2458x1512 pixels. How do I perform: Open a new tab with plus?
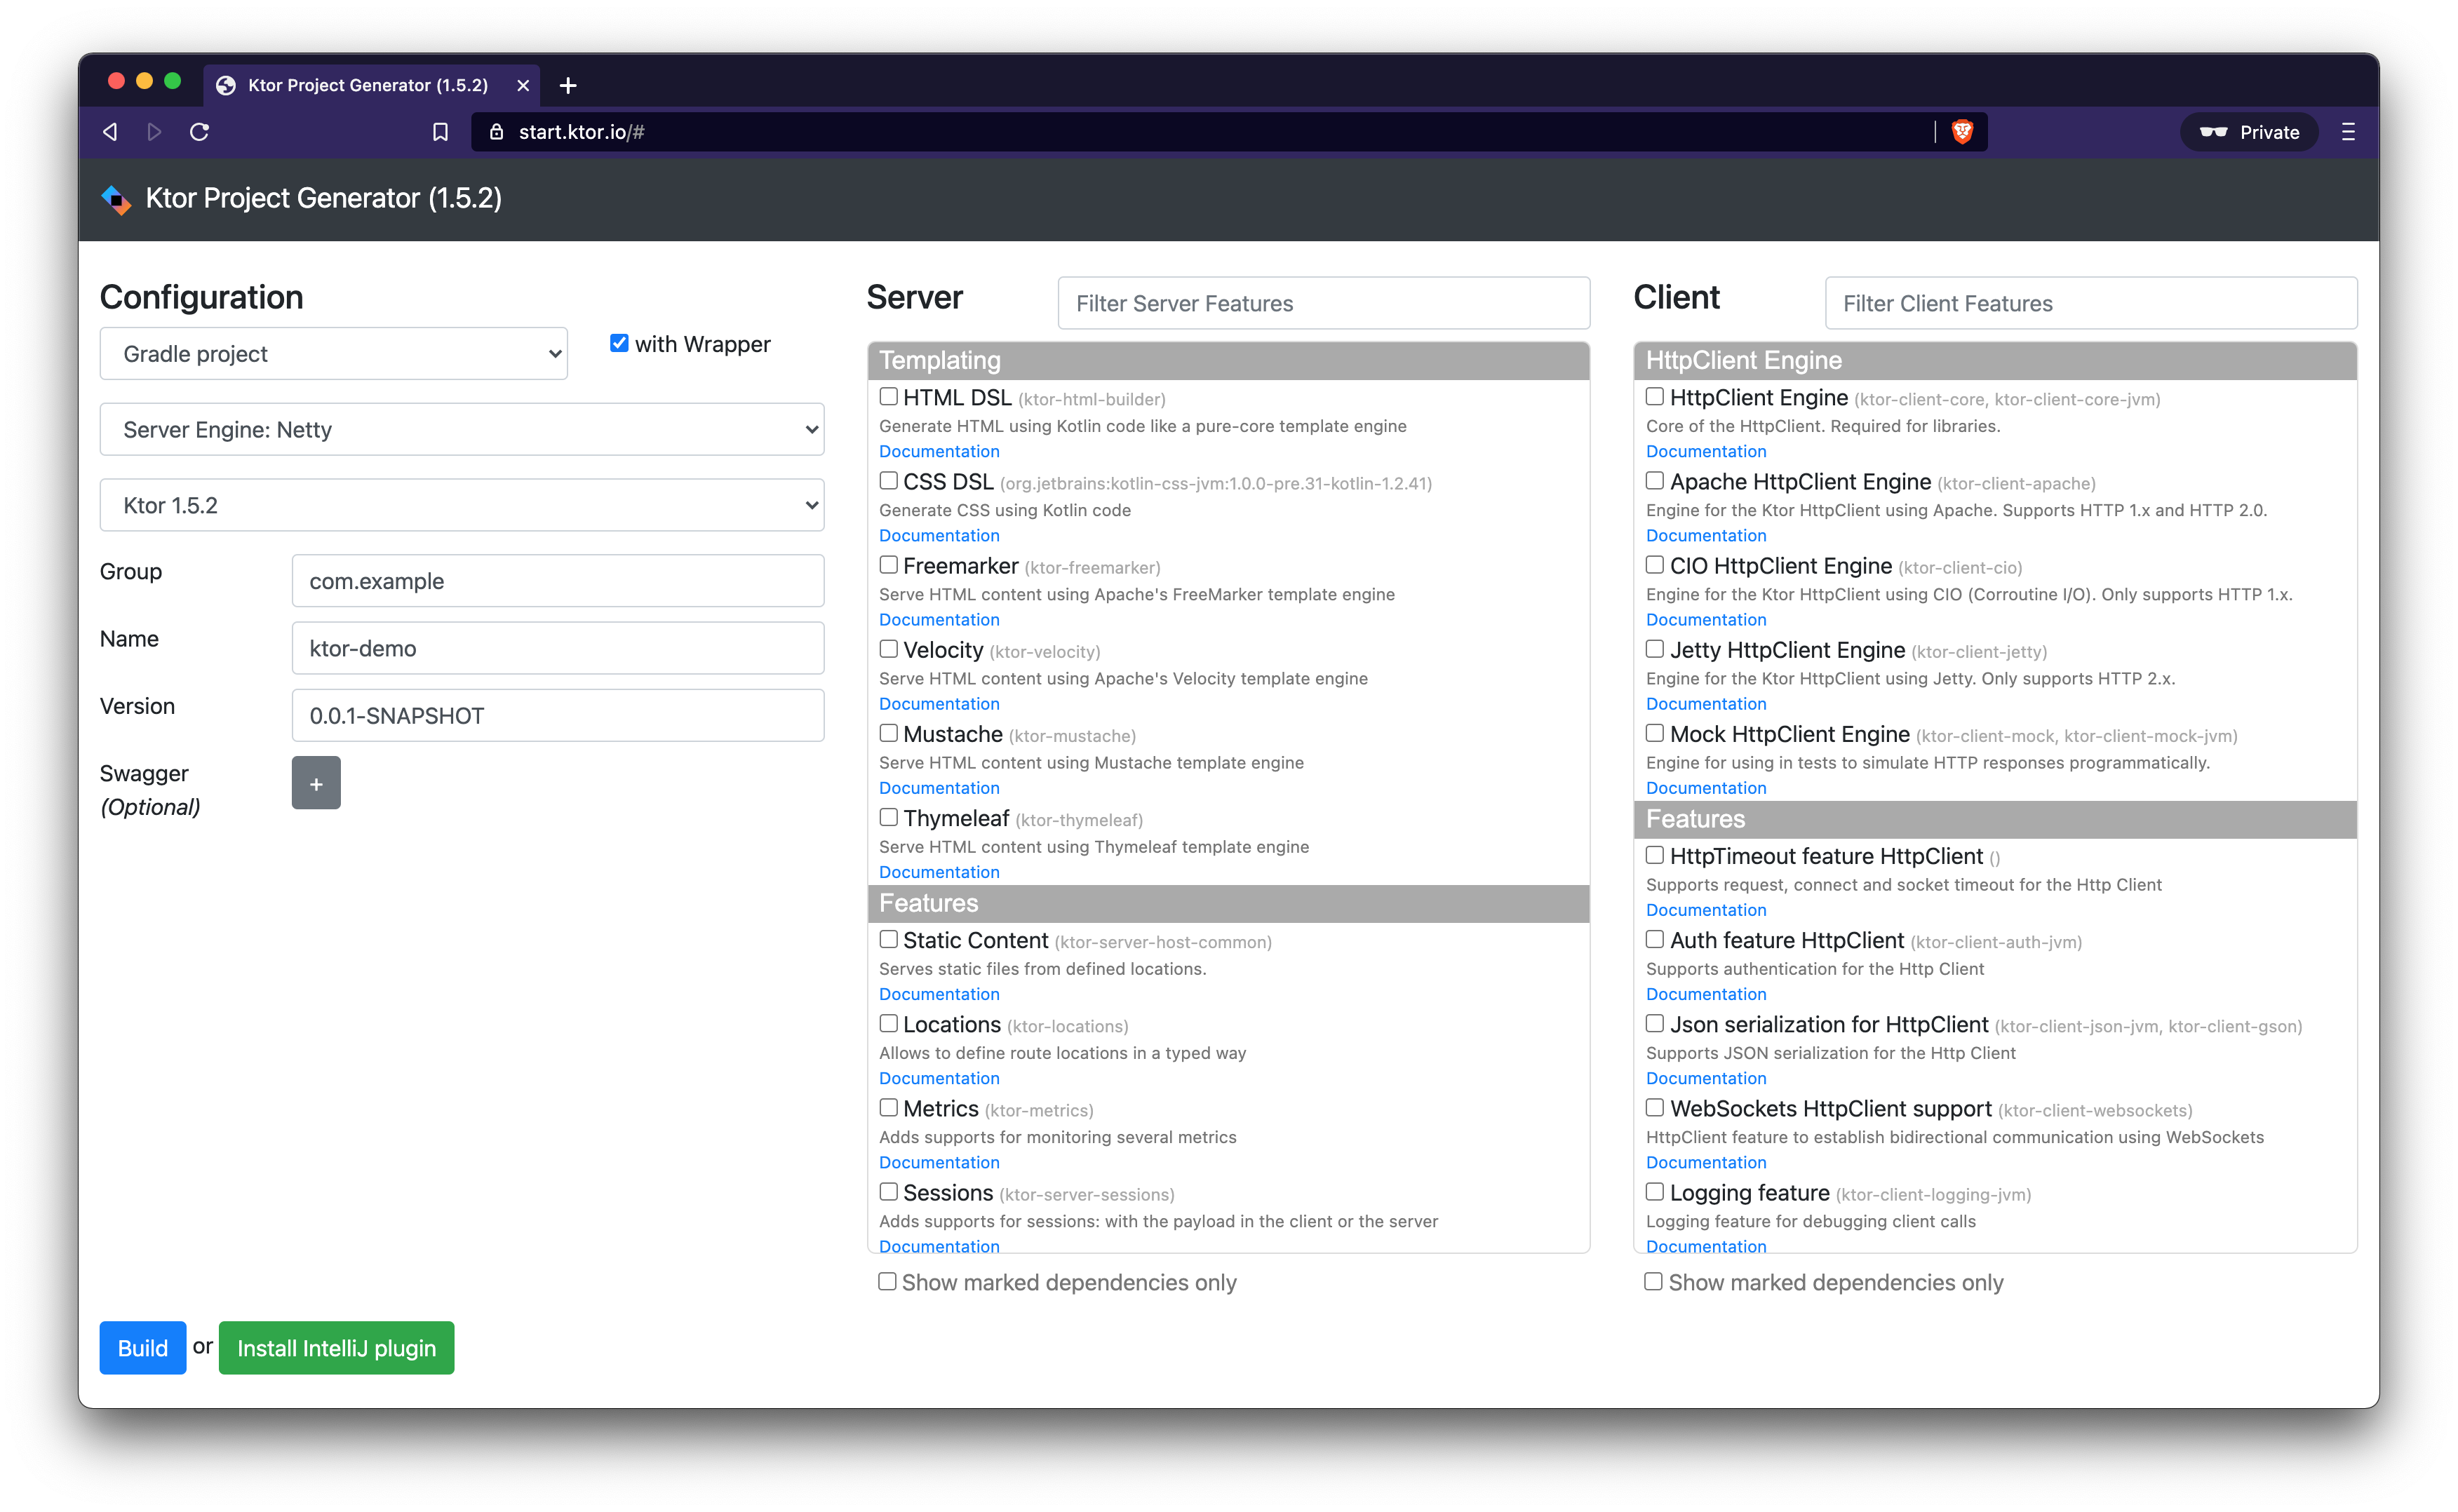coord(568,86)
